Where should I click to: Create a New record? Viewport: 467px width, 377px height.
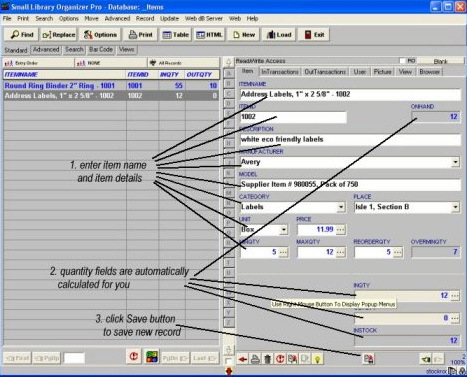[x=244, y=35]
